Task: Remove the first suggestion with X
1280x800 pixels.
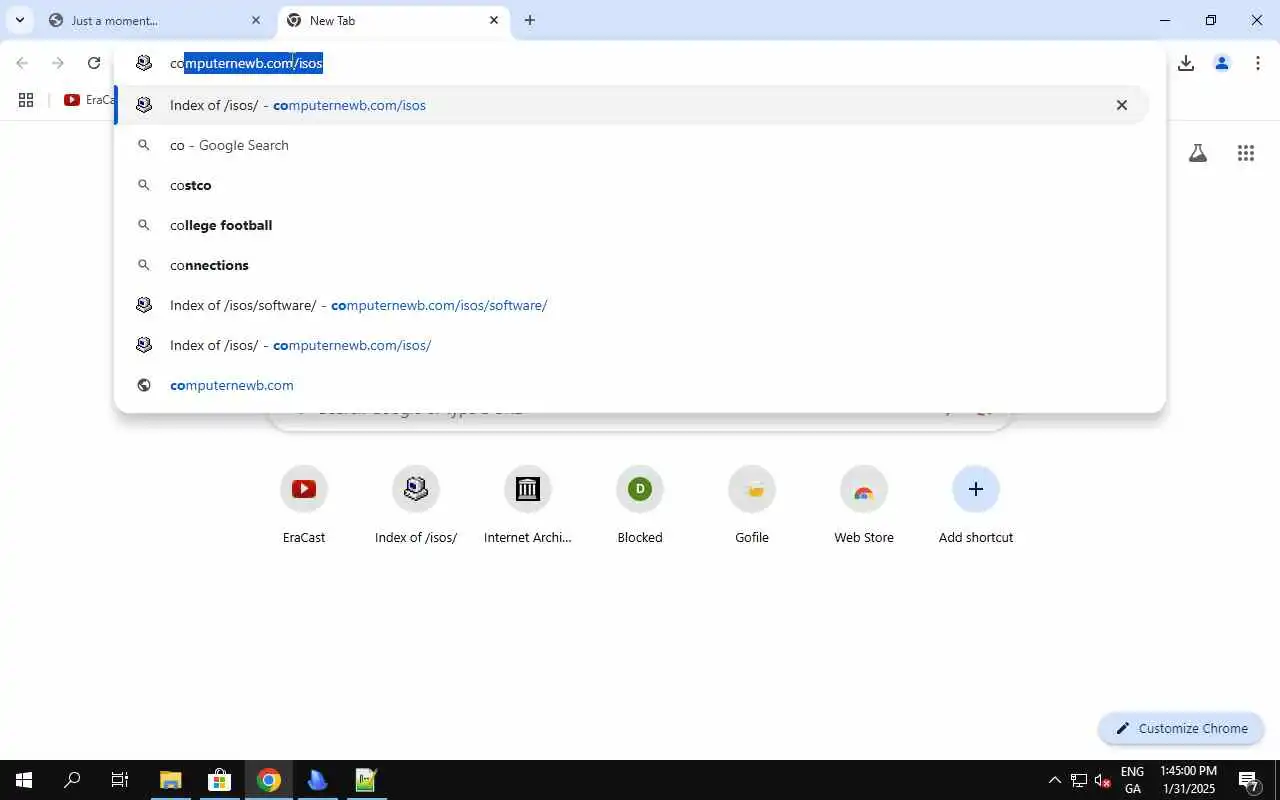Action: 1122,105
